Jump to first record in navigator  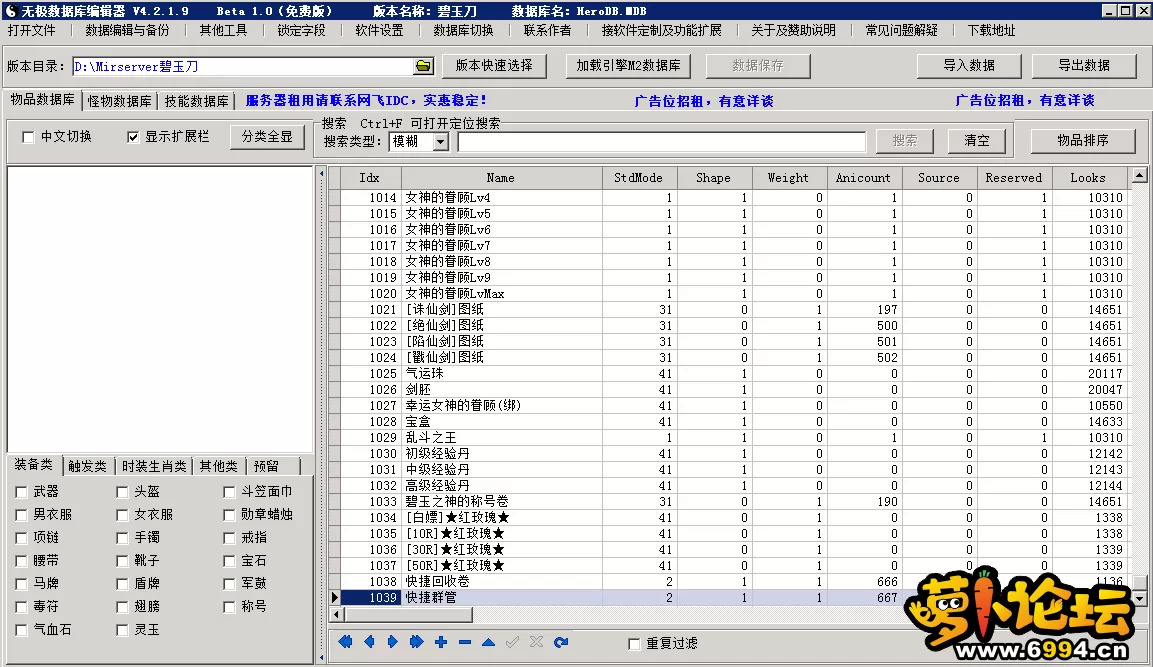click(x=345, y=642)
